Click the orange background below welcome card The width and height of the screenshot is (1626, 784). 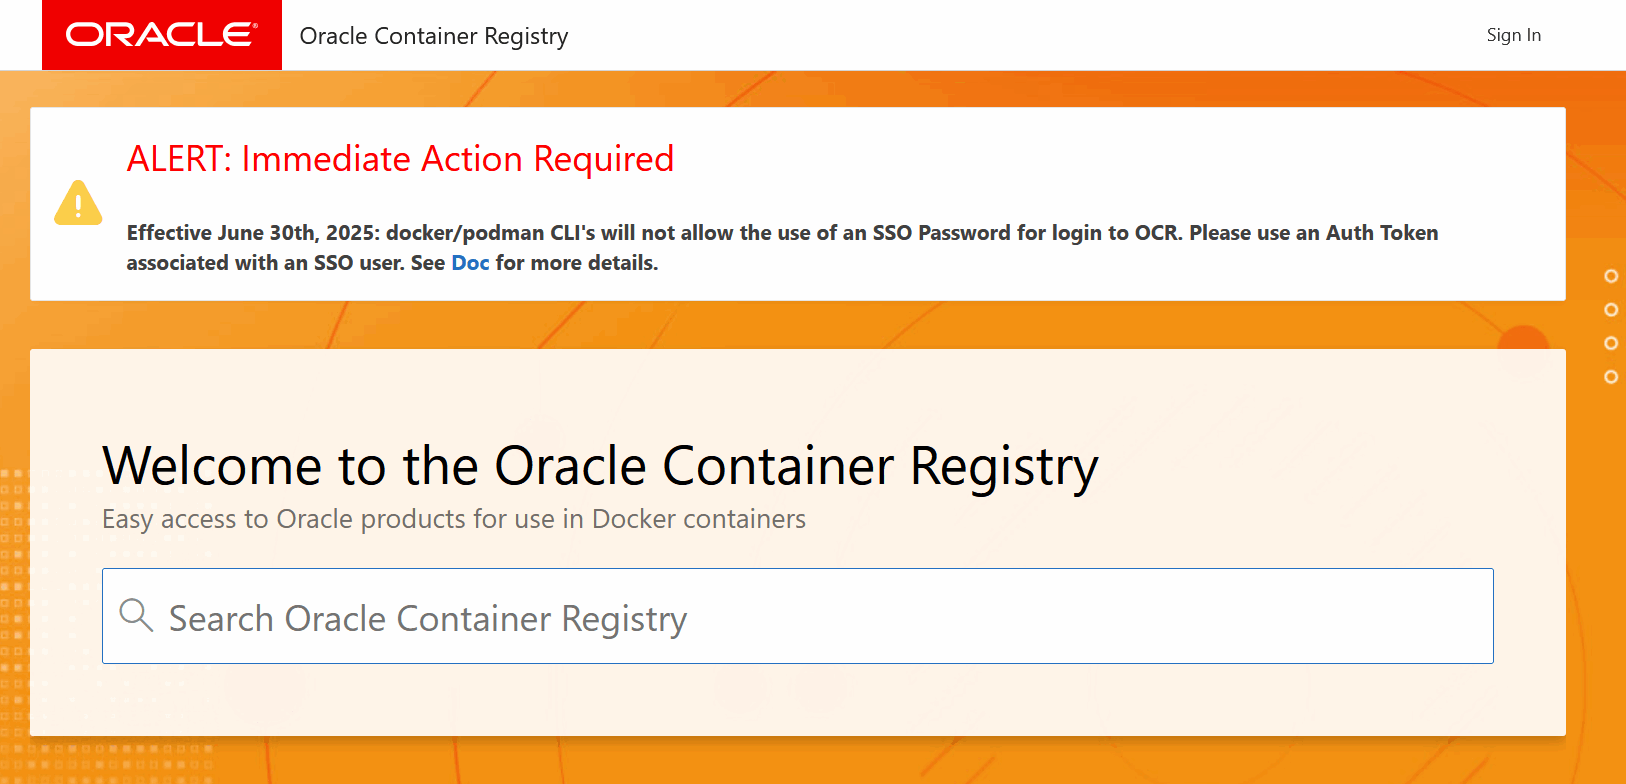click(x=800, y=760)
